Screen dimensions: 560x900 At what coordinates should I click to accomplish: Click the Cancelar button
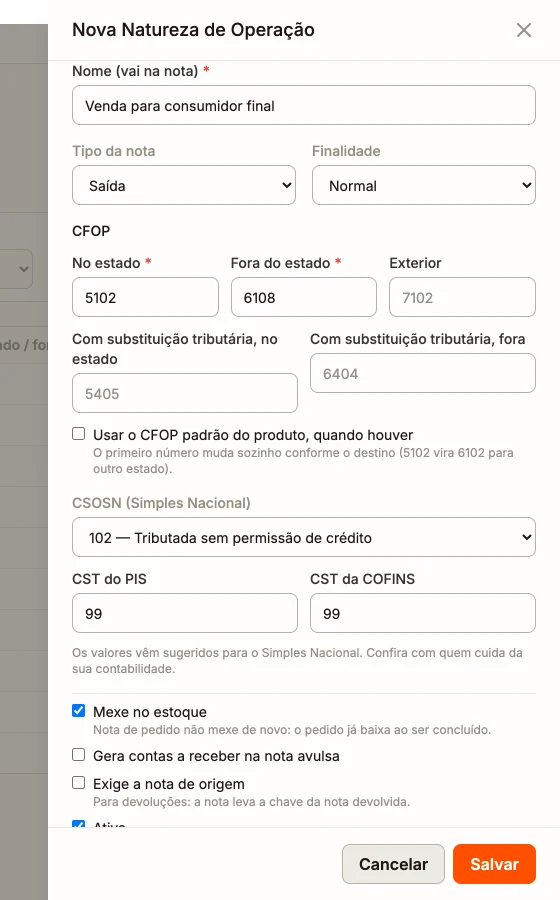tap(393, 864)
